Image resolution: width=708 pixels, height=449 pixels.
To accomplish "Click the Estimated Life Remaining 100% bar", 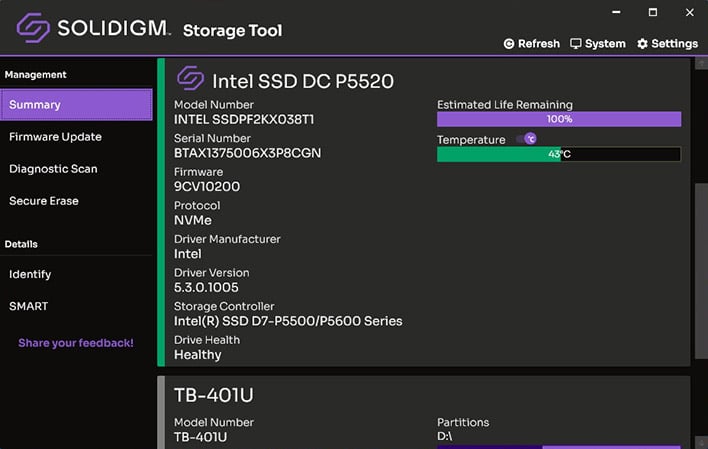I will point(559,119).
